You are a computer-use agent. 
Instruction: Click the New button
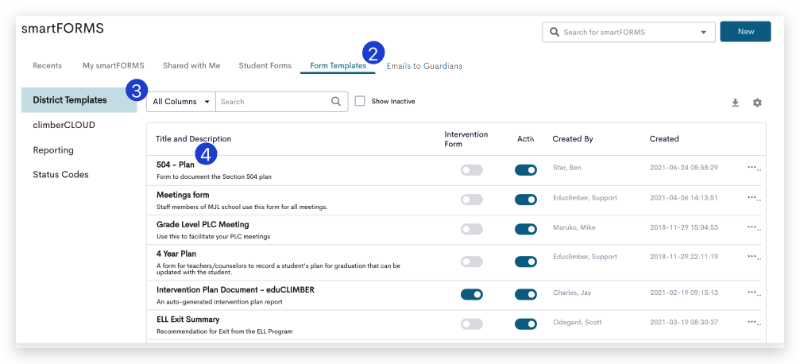point(745,32)
